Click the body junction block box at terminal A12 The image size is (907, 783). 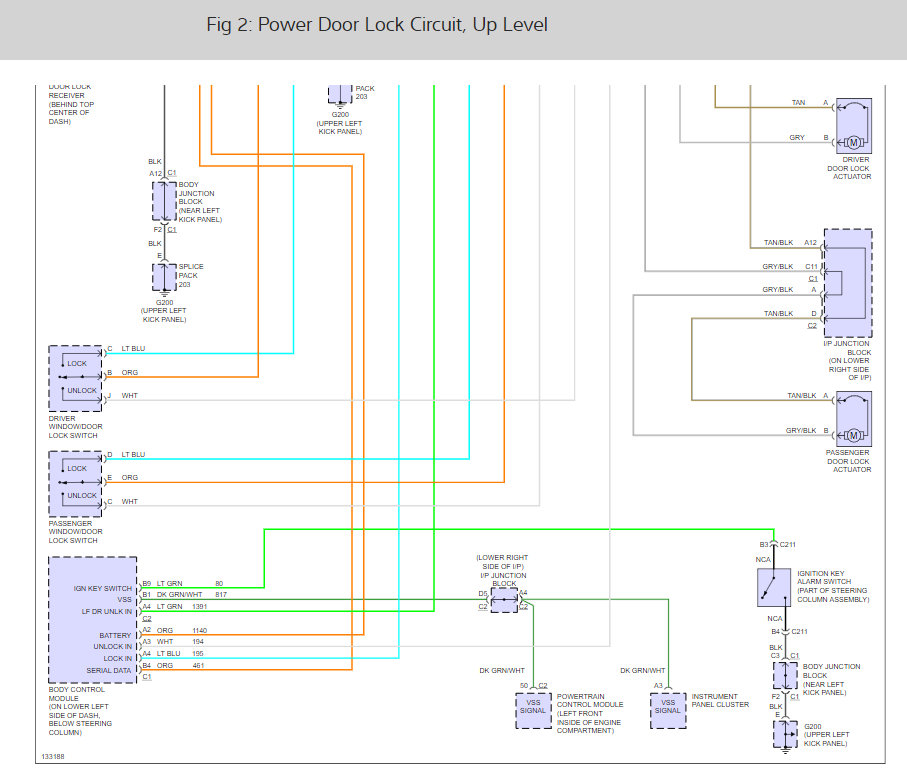164,201
